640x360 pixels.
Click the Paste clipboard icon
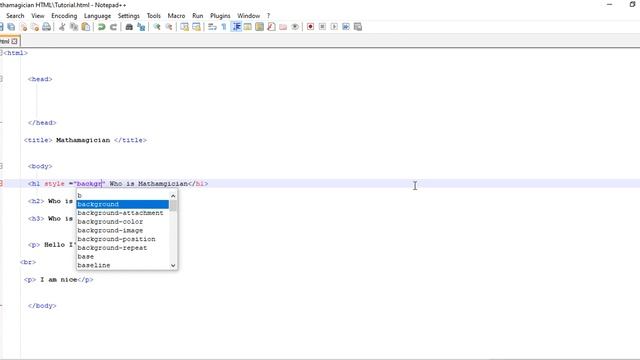point(86,27)
